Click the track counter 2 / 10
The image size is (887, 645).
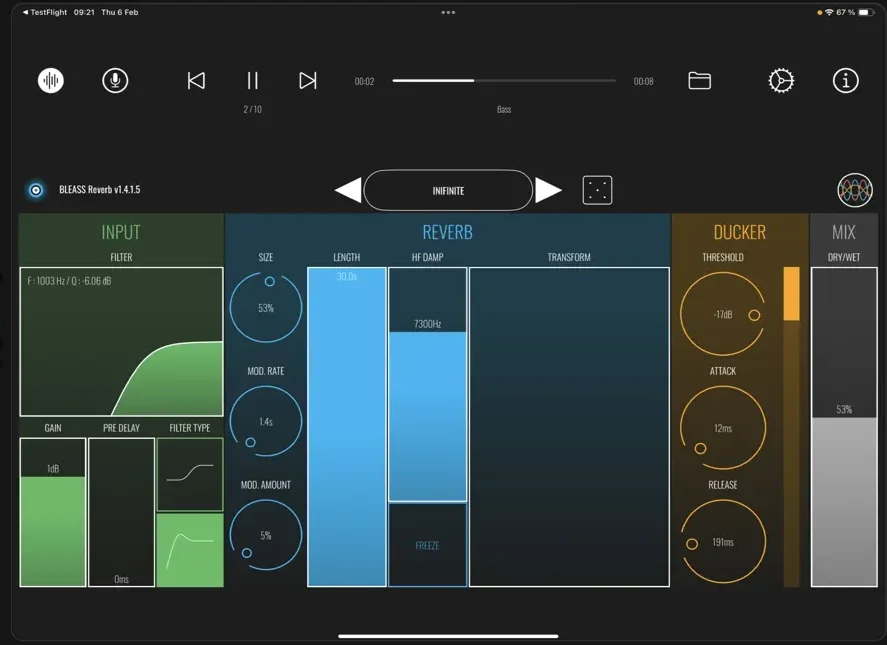click(x=252, y=109)
